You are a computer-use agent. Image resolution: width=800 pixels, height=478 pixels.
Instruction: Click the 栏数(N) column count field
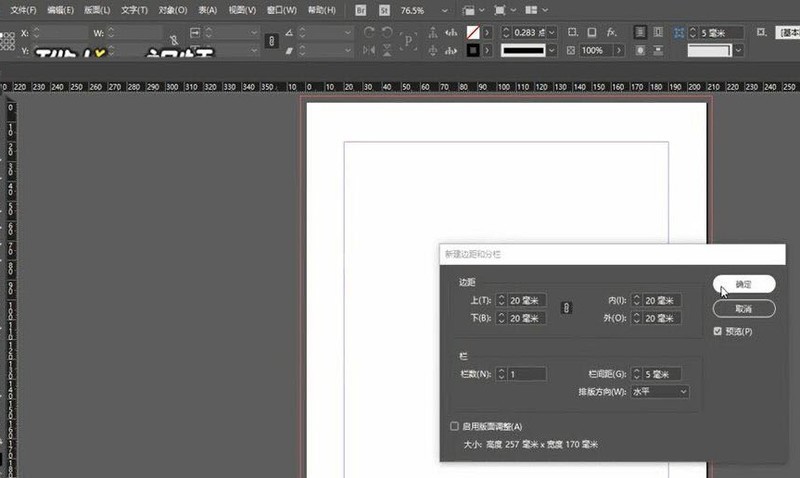[525, 374]
